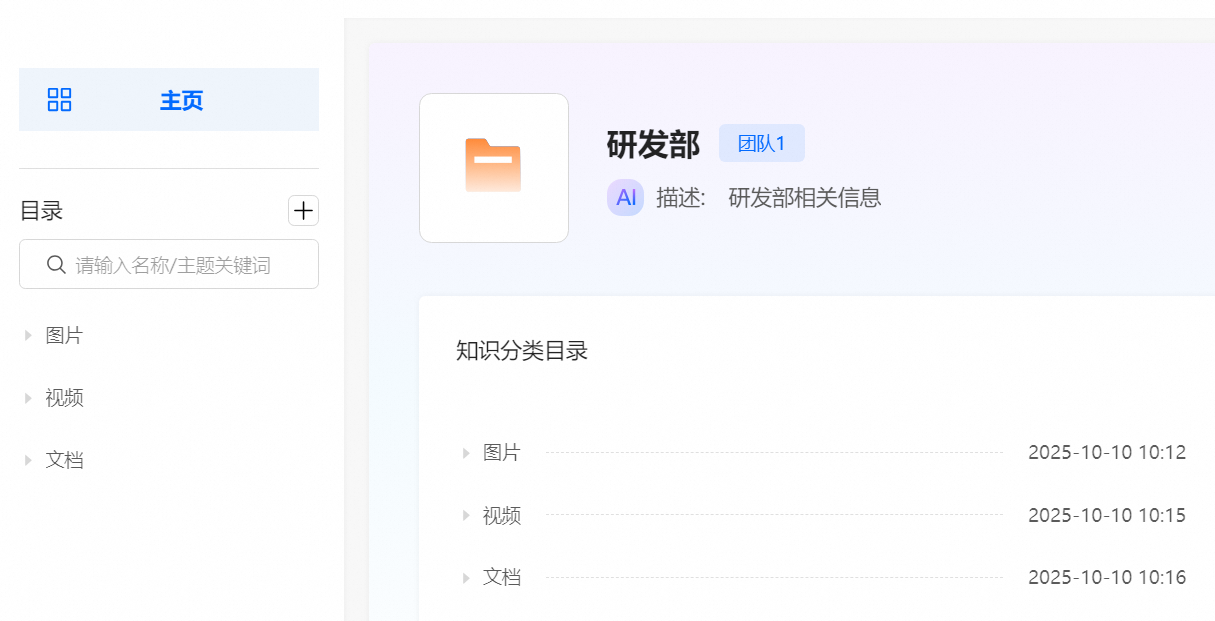
Task: Click the 知识分类目录 heading
Action: point(522,351)
